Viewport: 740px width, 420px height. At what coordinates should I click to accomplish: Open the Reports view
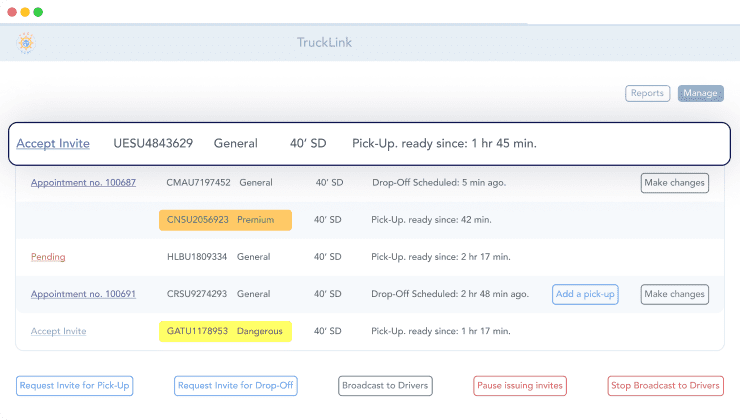click(x=647, y=93)
